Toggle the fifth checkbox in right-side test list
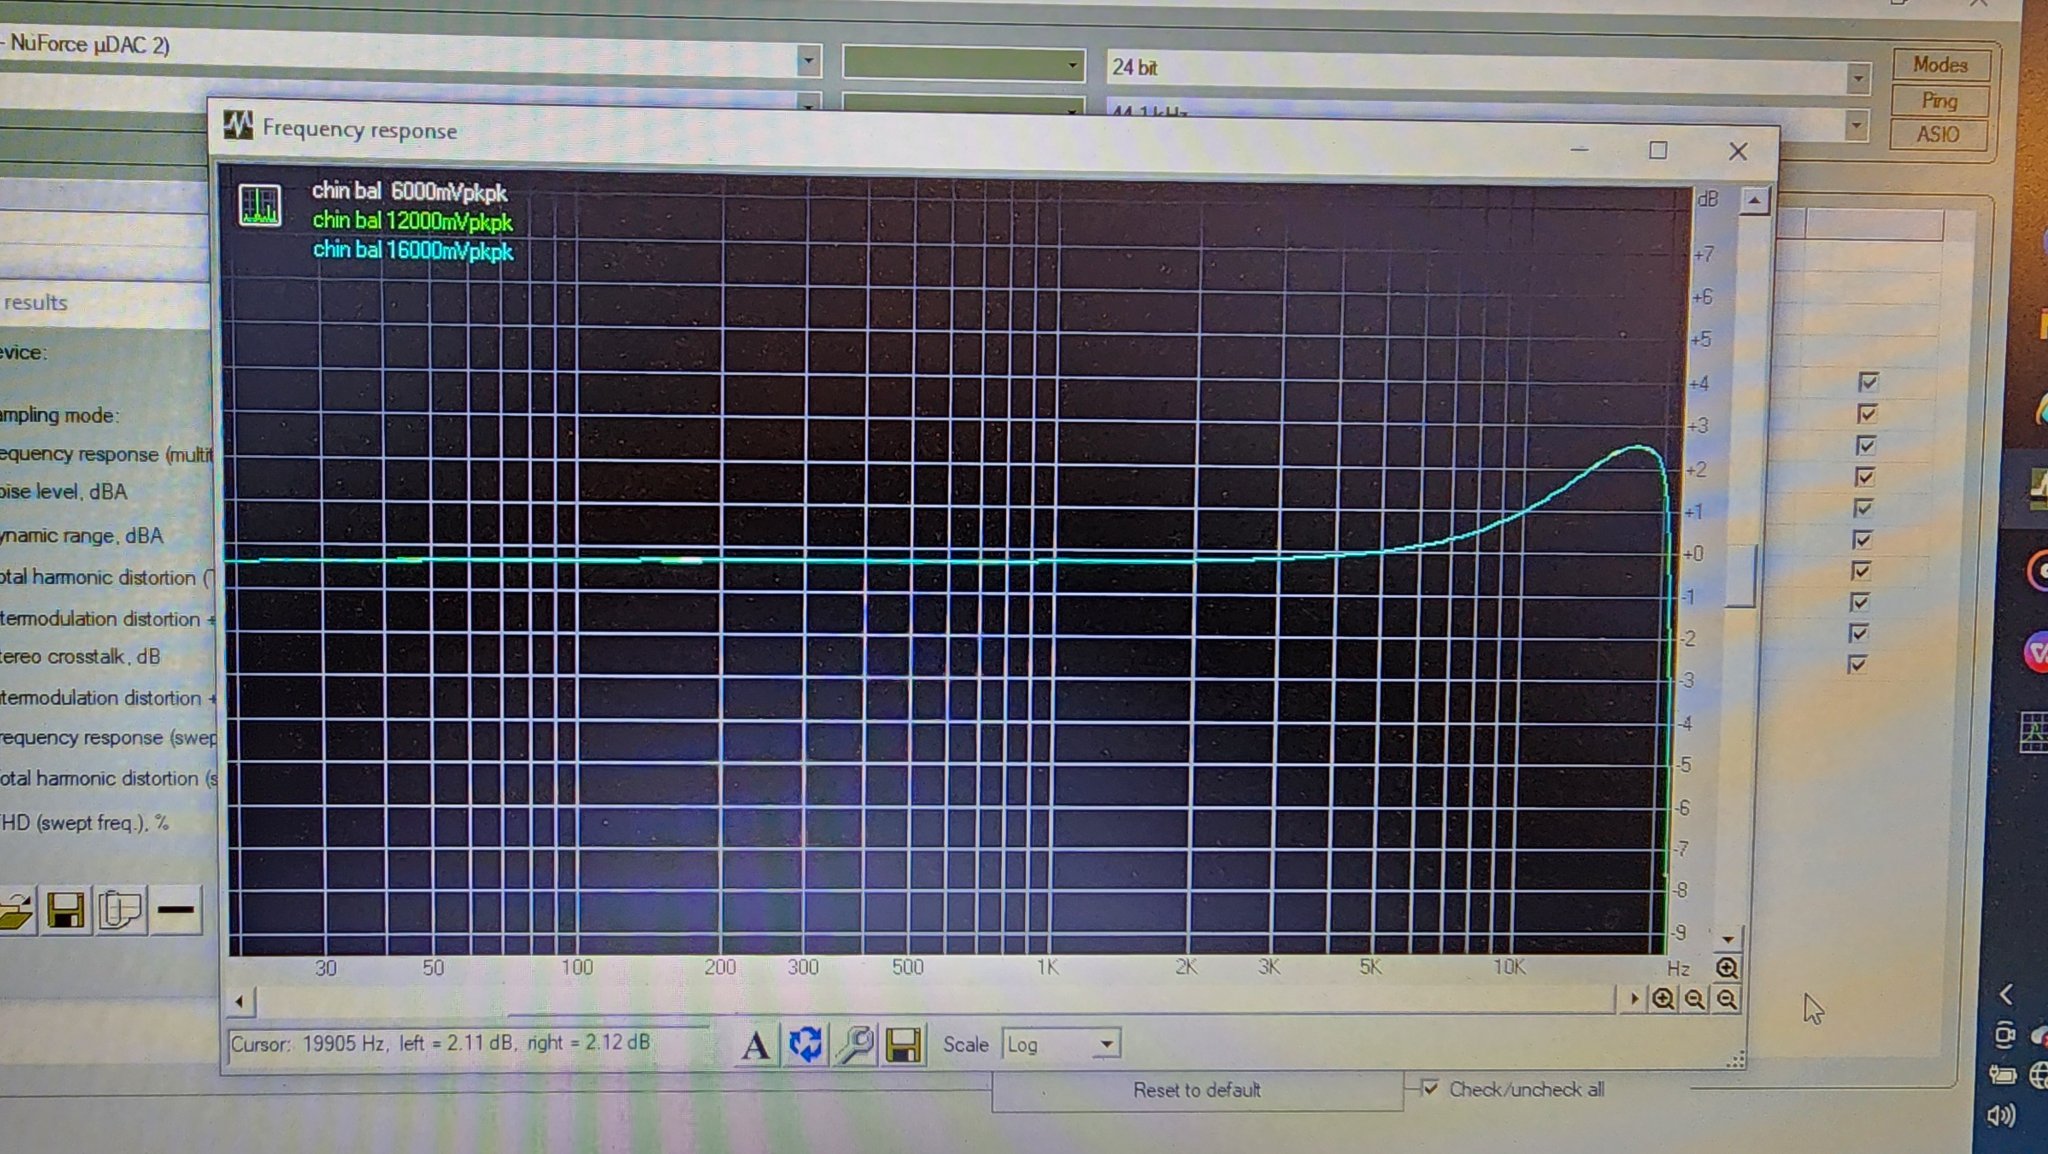This screenshot has width=2048, height=1154. tap(1863, 508)
